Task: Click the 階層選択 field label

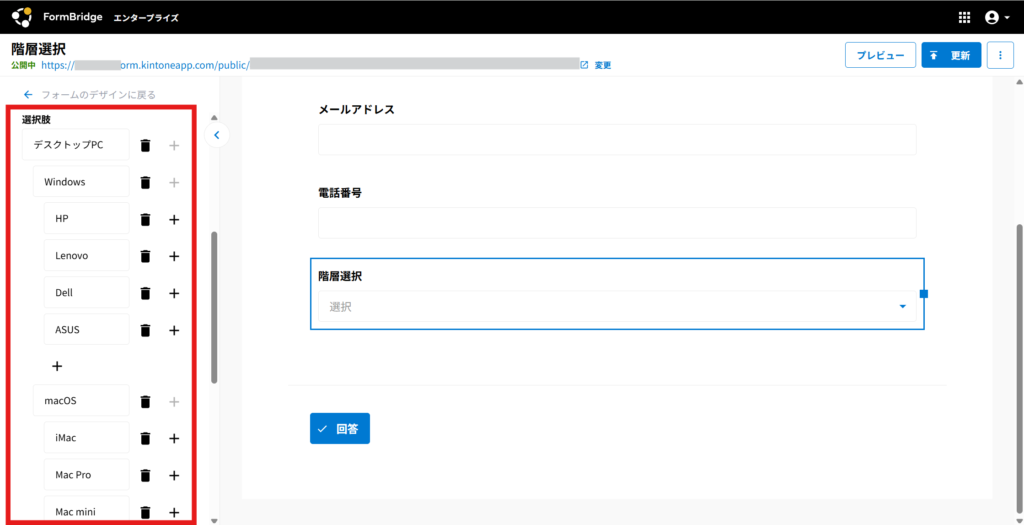Action: point(340,276)
